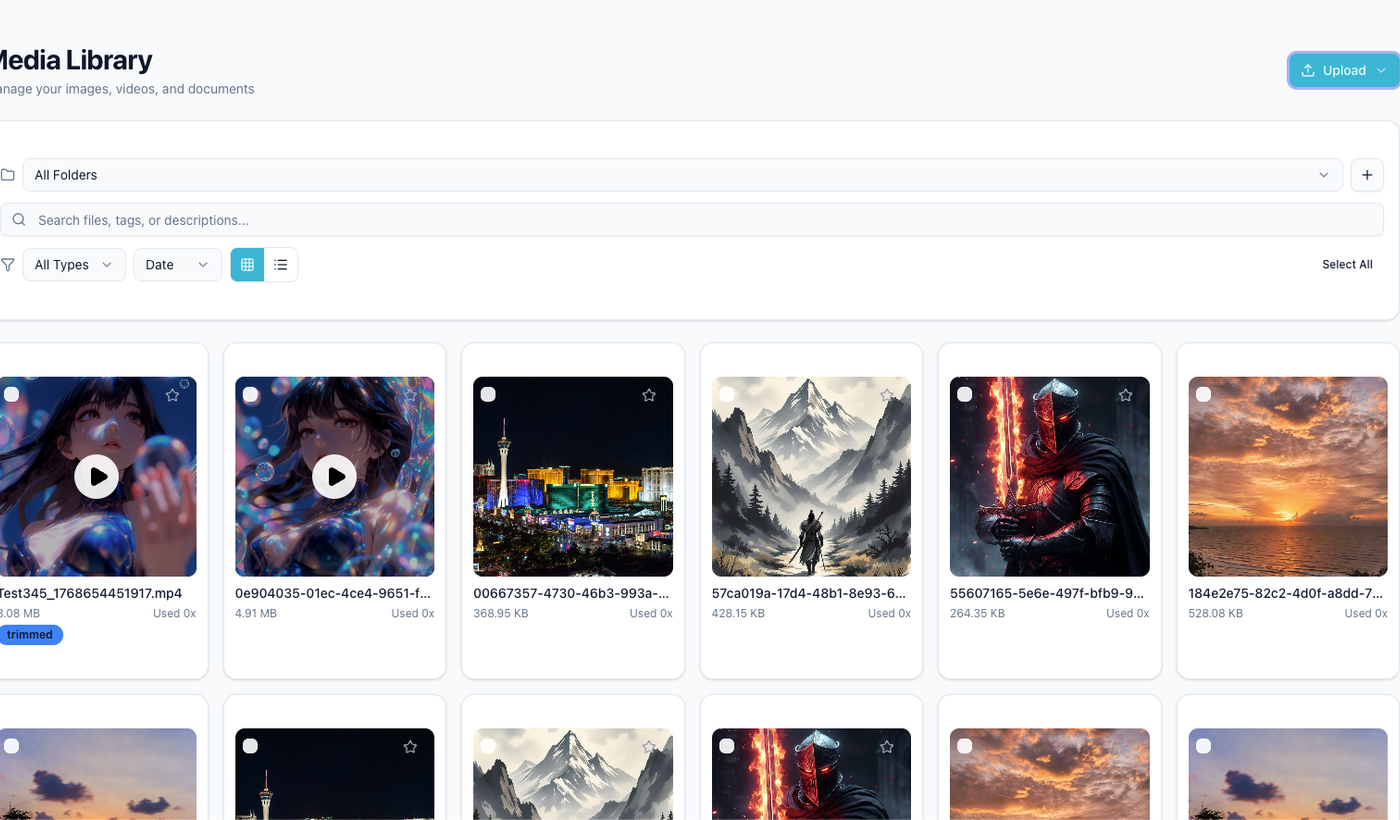This screenshot has width=1400, height=820.
Task: Favorite the 00667357-4730-46b3 Las Vegas image
Action: tap(649, 395)
